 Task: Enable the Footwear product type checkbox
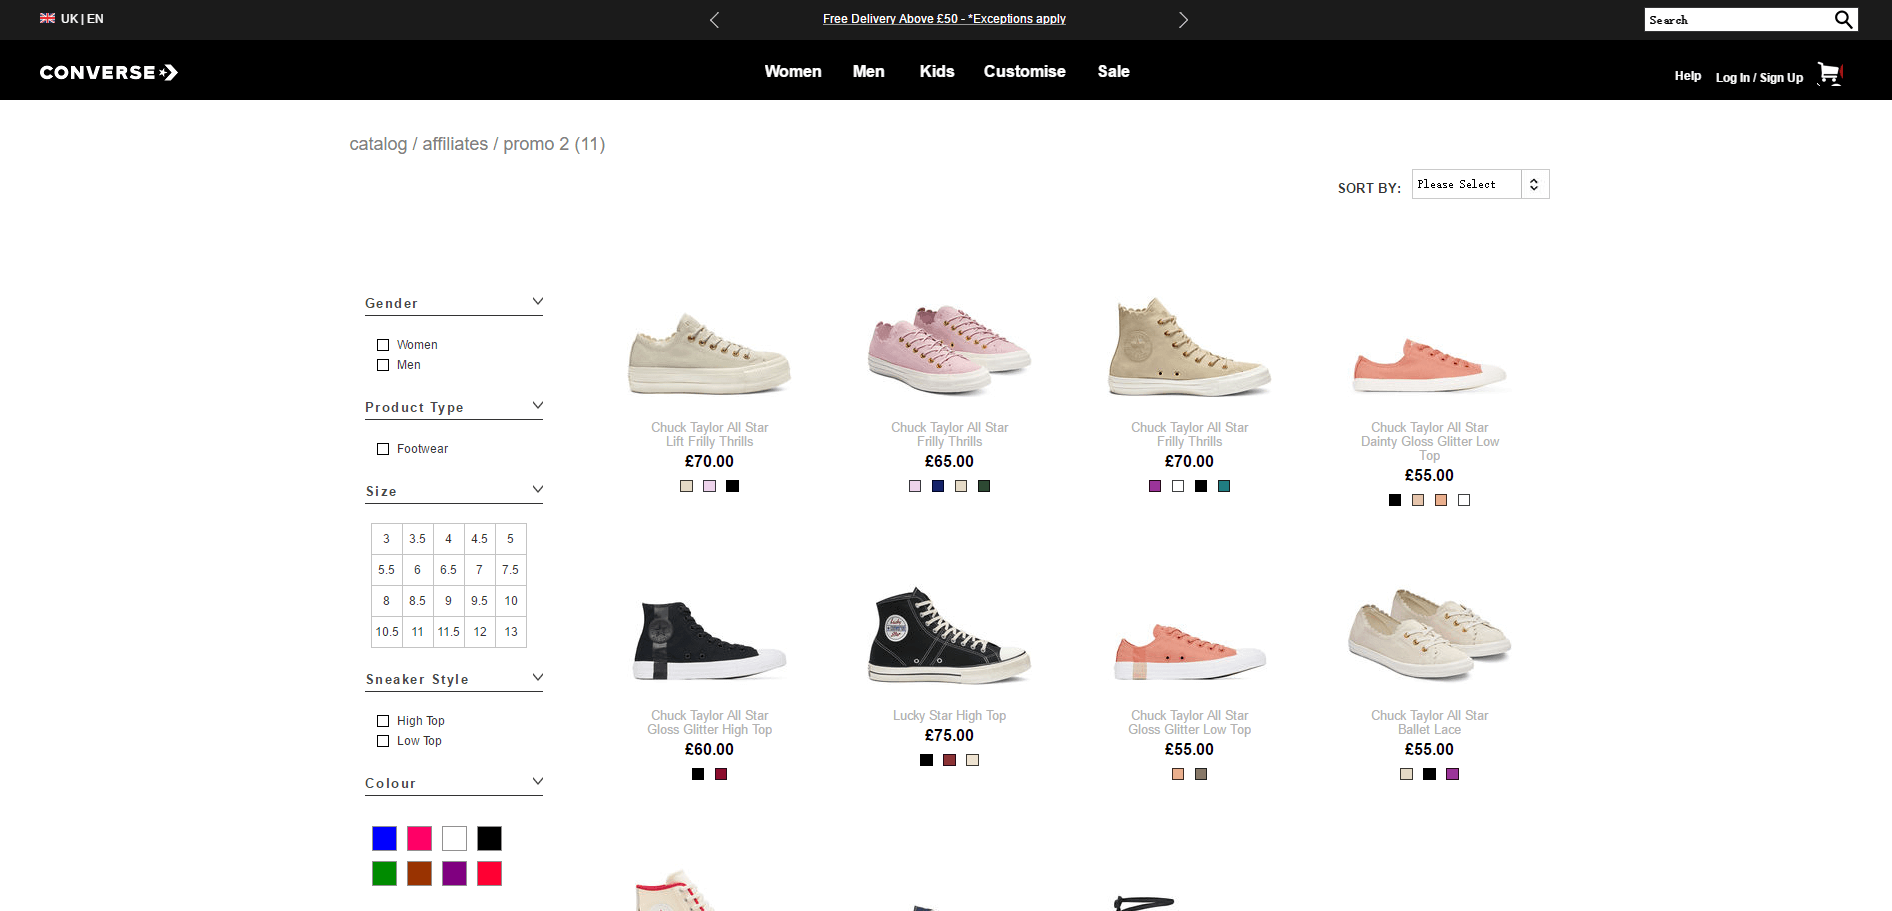coord(383,449)
